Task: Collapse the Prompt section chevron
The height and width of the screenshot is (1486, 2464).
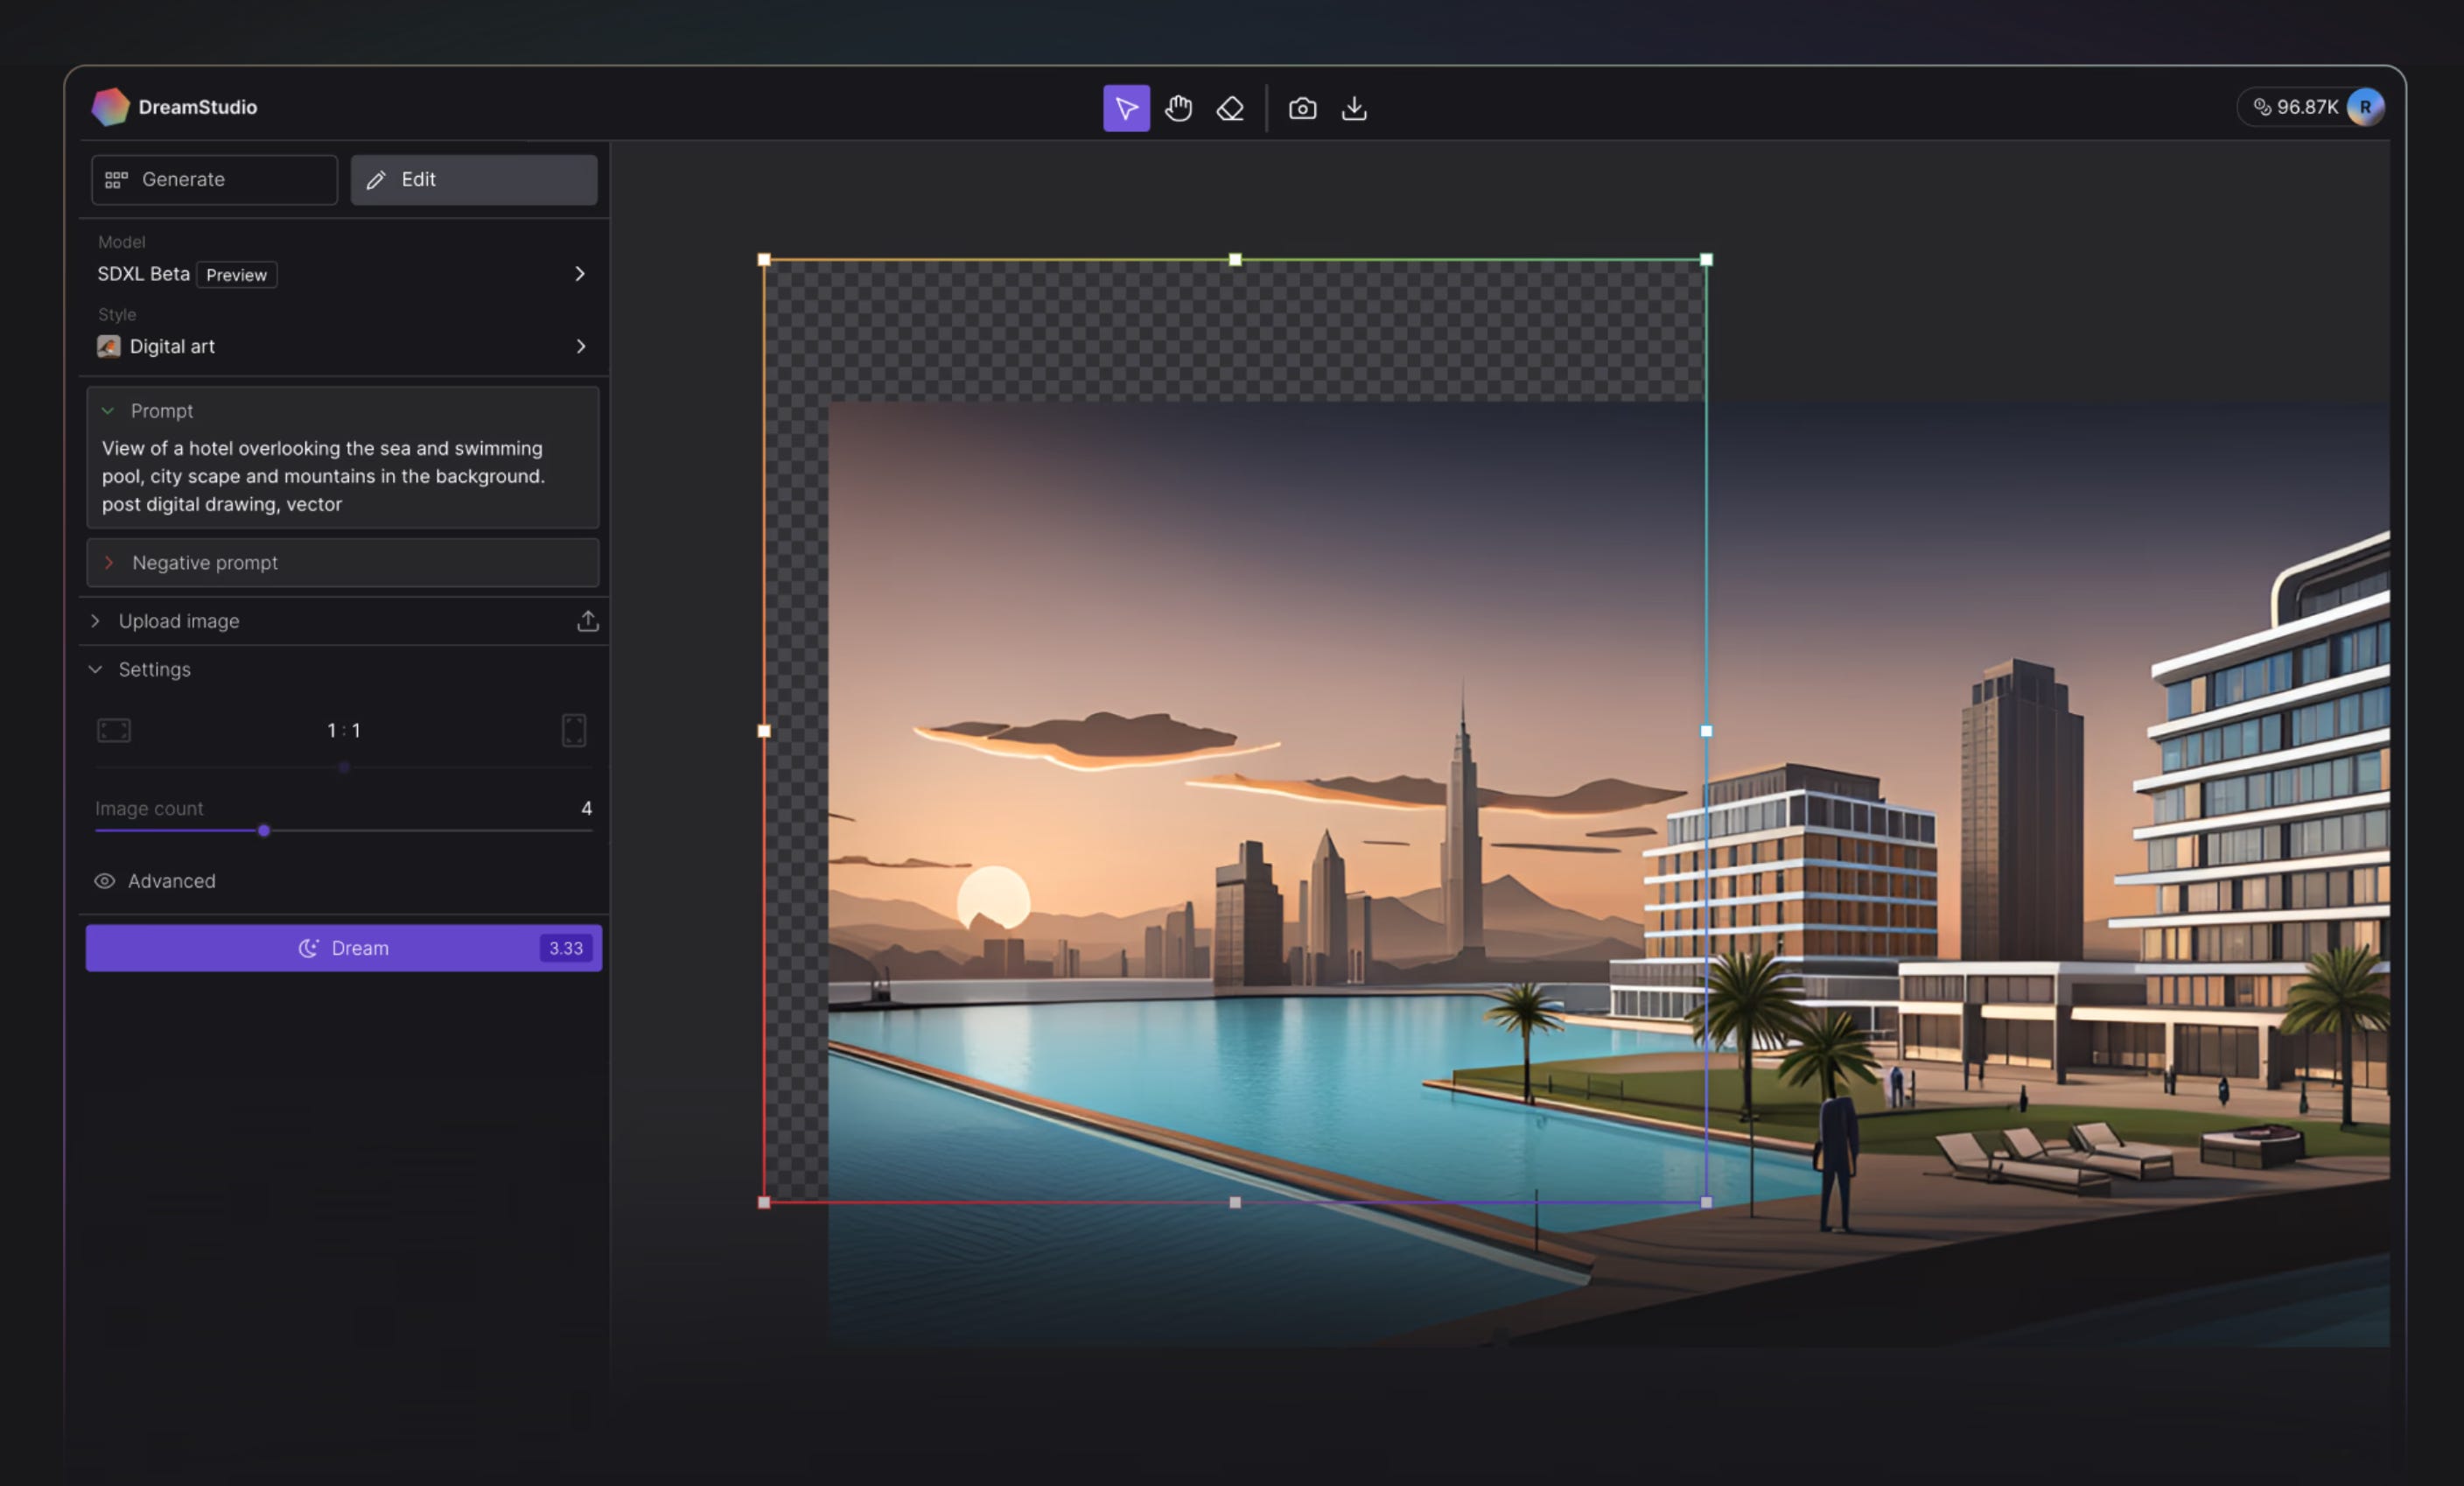Action: point(108,411)
